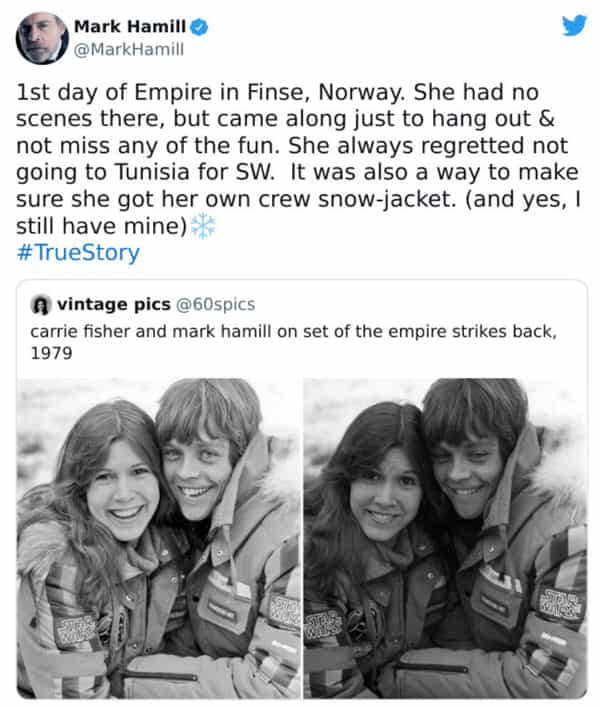Viewport: 600px width, 708px height.
Task: Open the @MarkHamill handle
Action: [x=128, y=48]
